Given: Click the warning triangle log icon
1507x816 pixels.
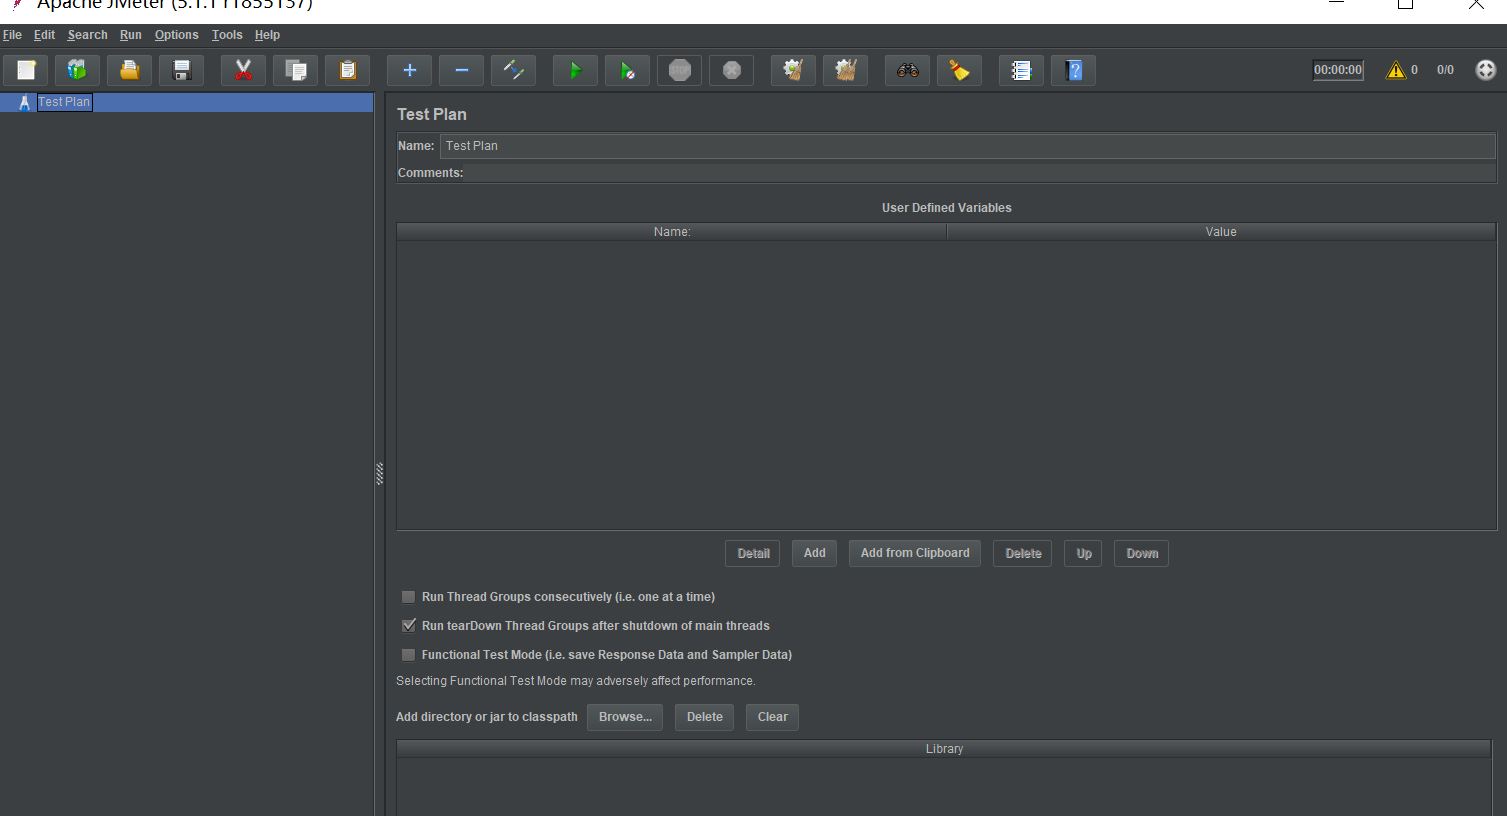Looking at the screenshot, I should [1395, 70].
